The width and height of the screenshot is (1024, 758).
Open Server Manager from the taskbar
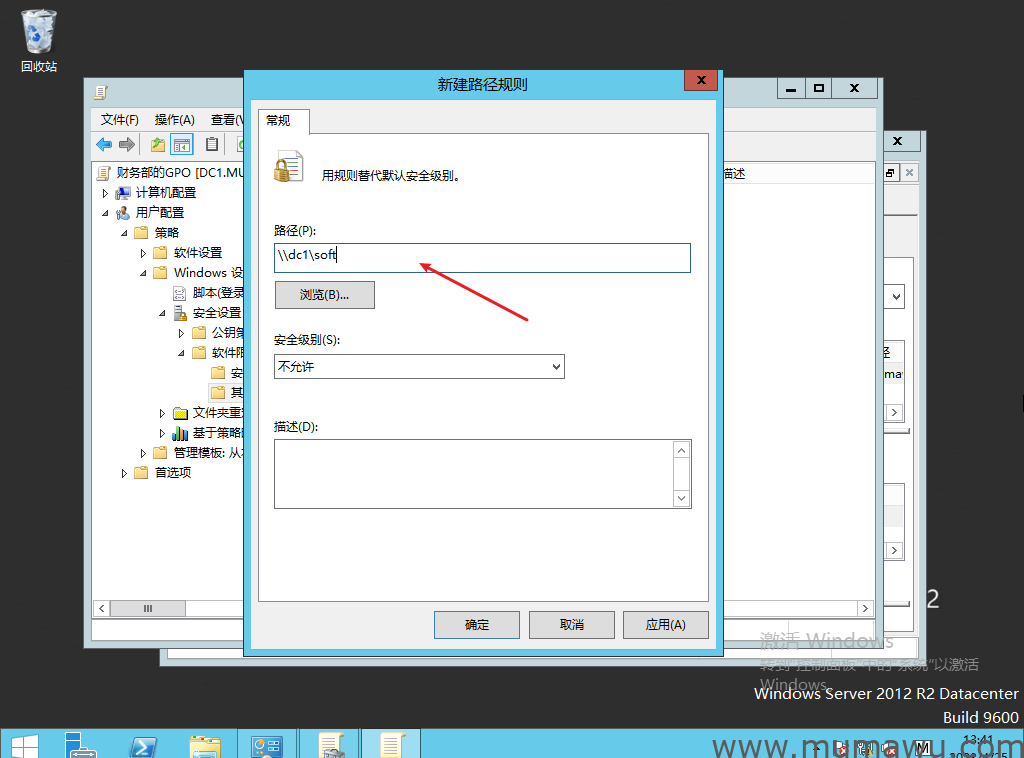(x=81, y=745)
